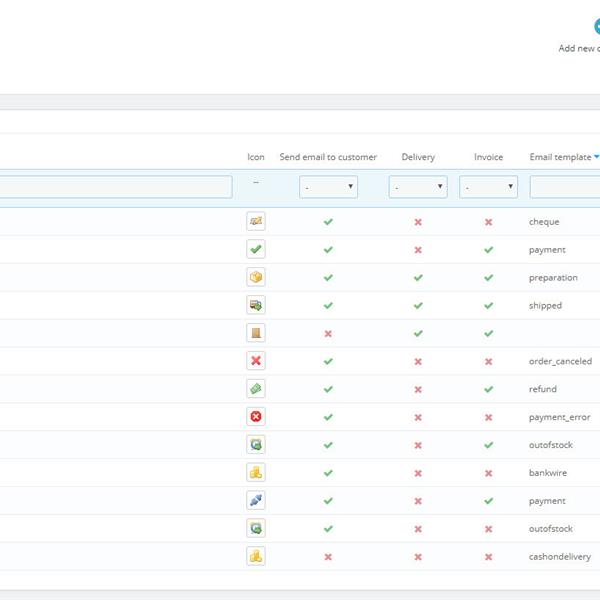Click red circle icon in payment_error row
Image resolution: width=600 pixels, height=600 pixels.
tap(256, 417)
